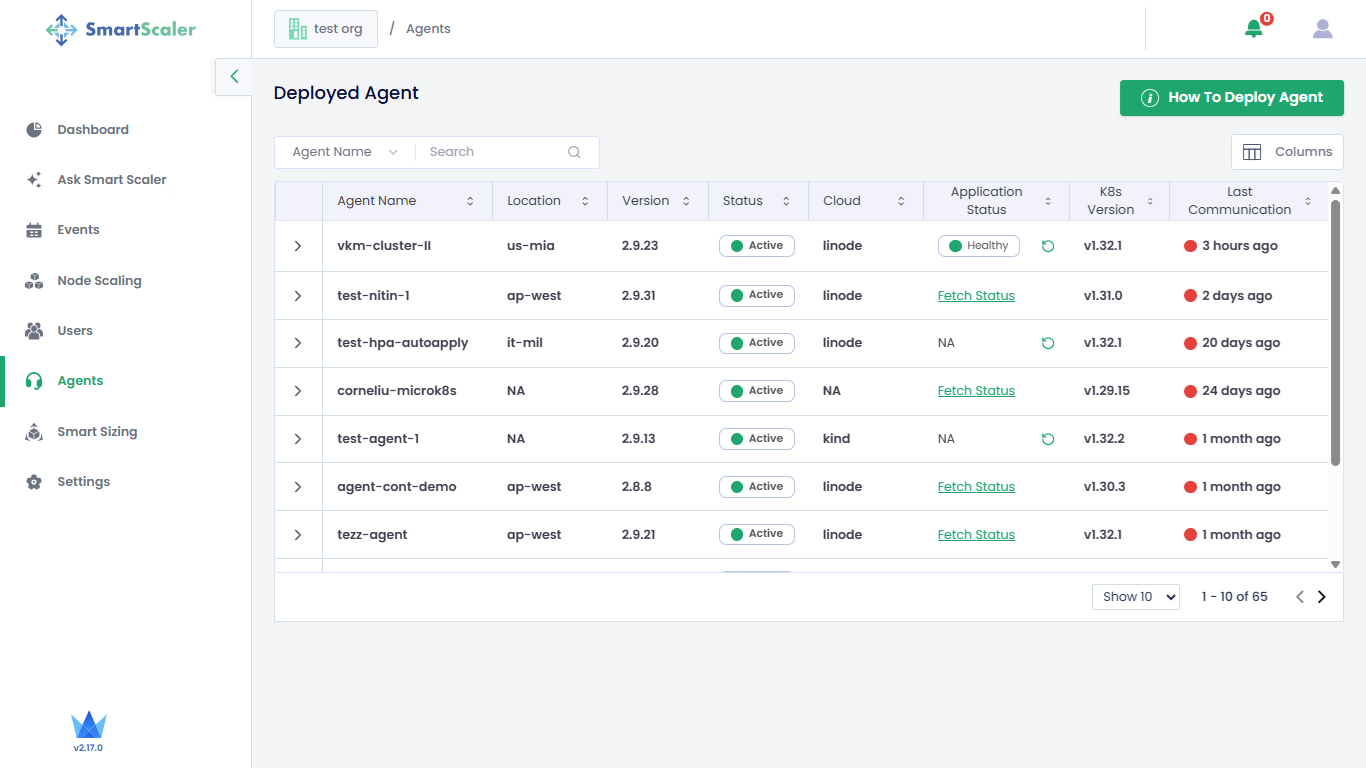Collapse the sidebar with the arrow icon
1366x768 pixels.
point(234,76)
